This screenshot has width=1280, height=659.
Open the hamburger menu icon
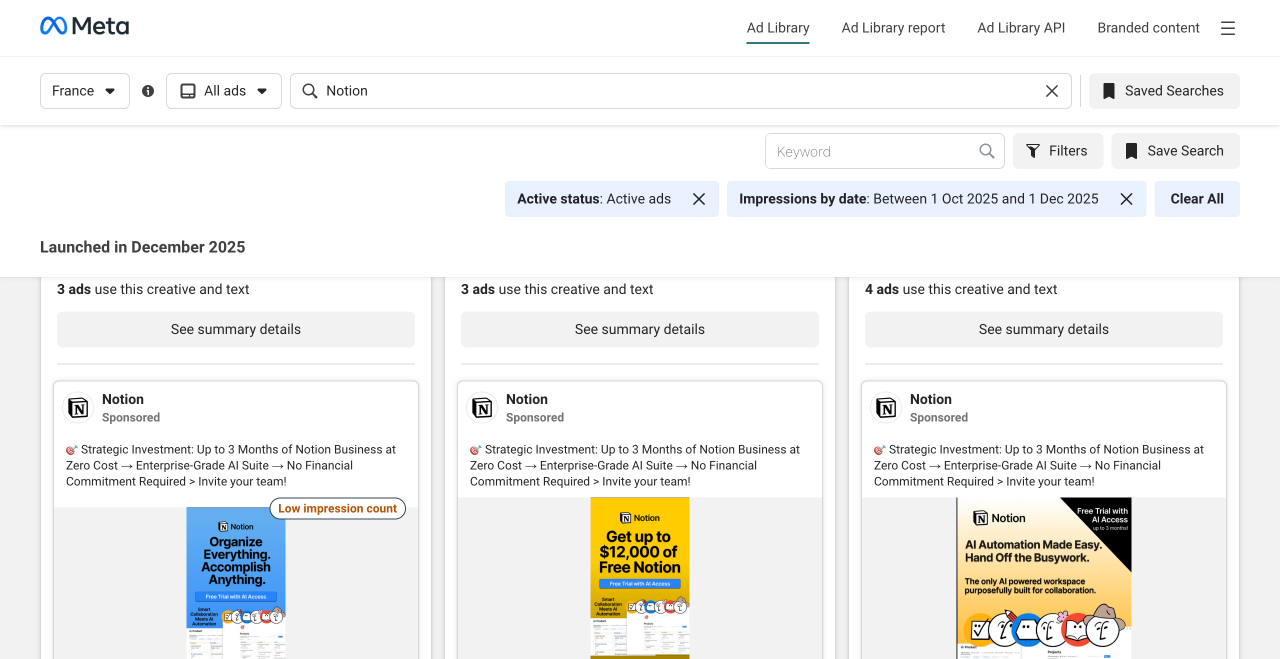[1228, 28]
